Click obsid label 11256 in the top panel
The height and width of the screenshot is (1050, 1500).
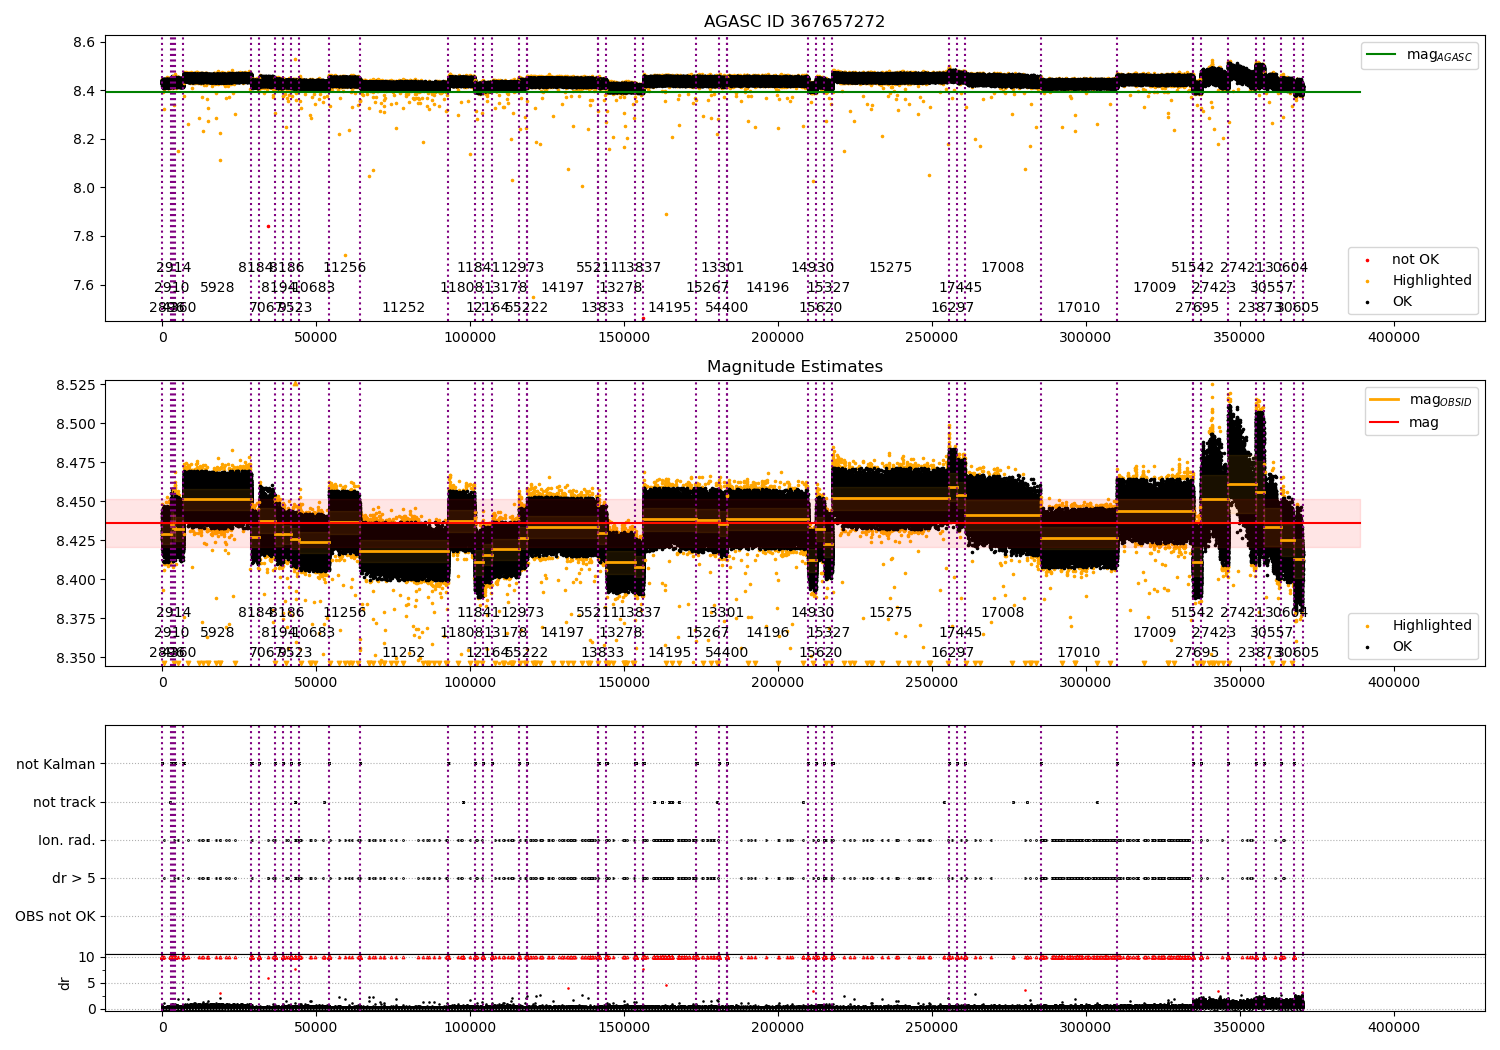point(345,268)
